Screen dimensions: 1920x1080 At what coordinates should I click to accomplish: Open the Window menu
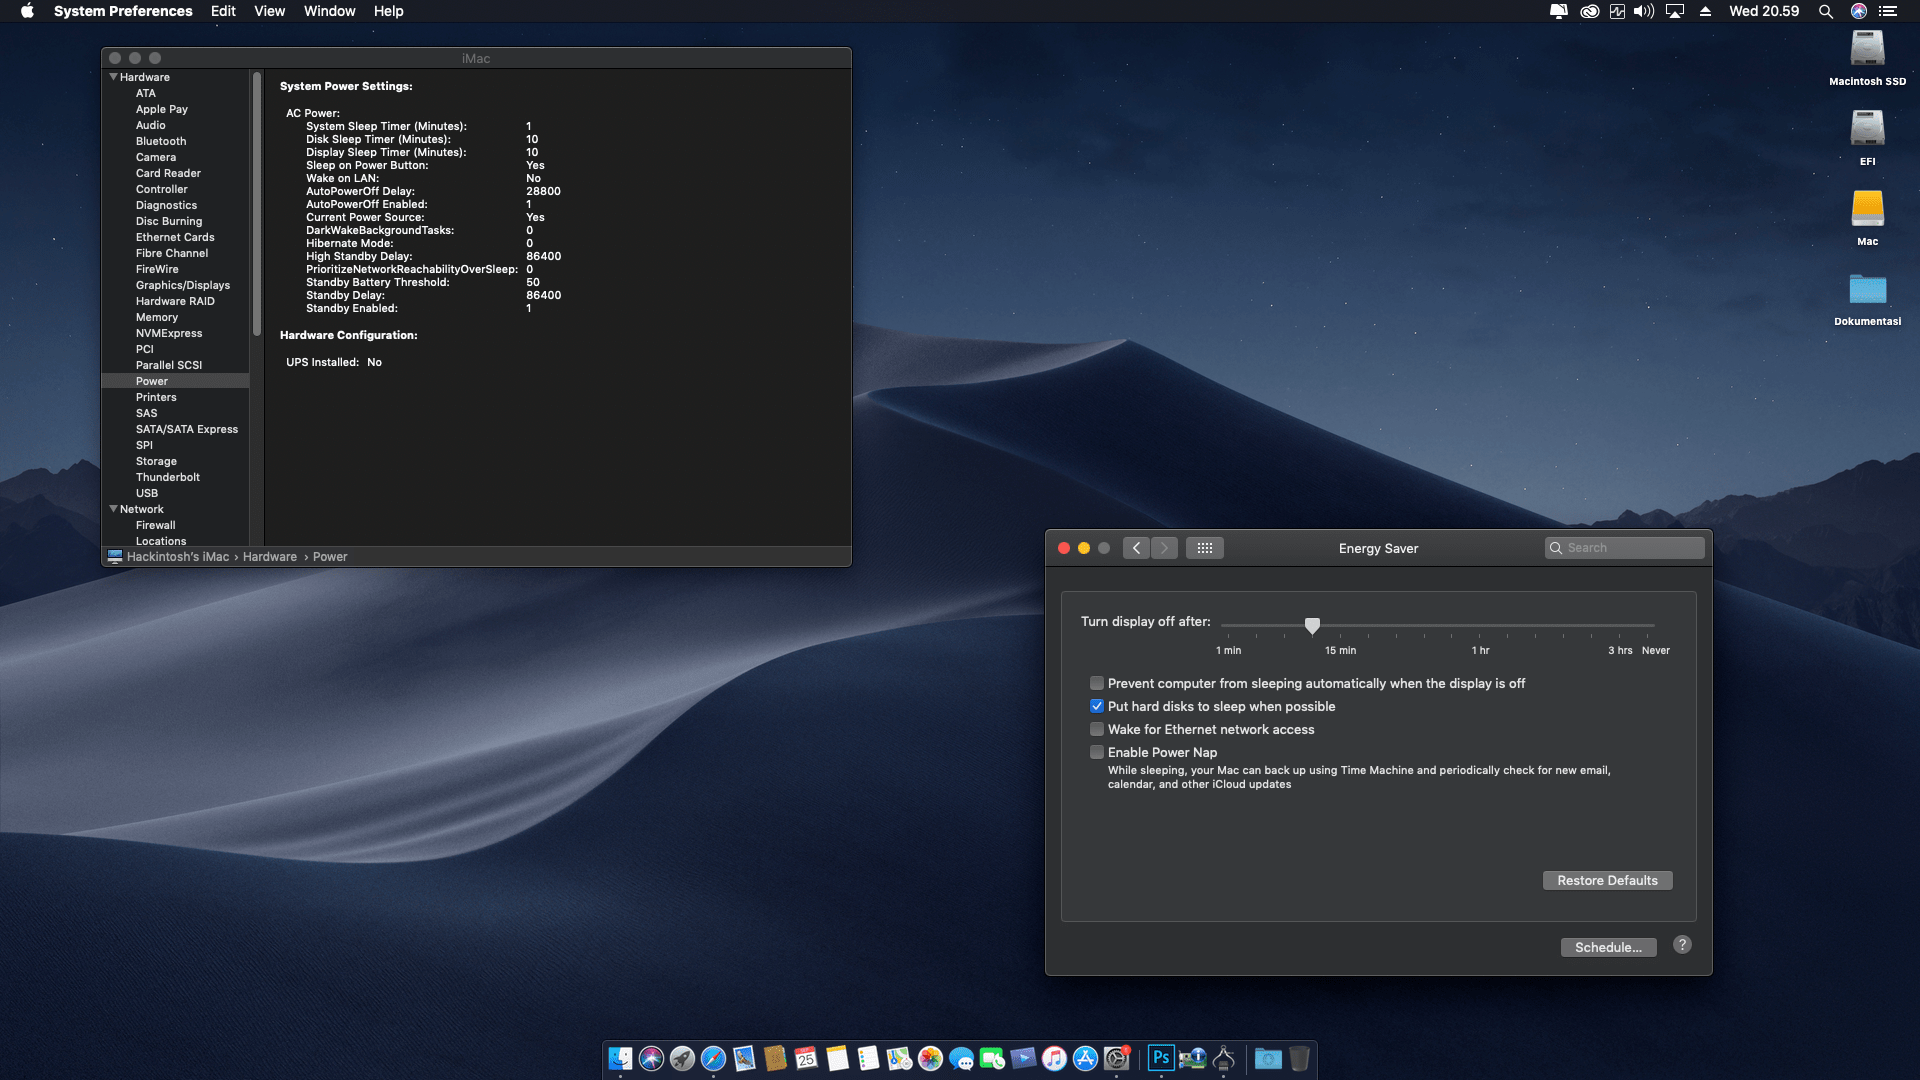[329, 11]
